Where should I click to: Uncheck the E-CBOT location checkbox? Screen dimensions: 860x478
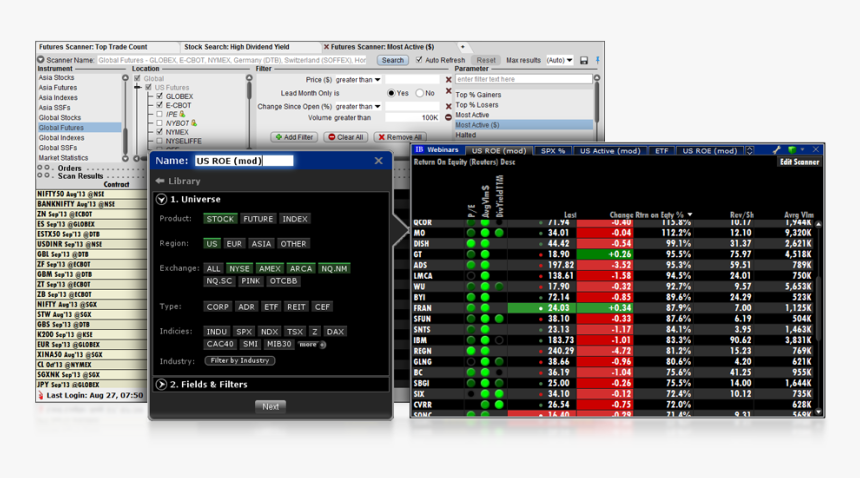pyautogui.click(x=160, y=105)
